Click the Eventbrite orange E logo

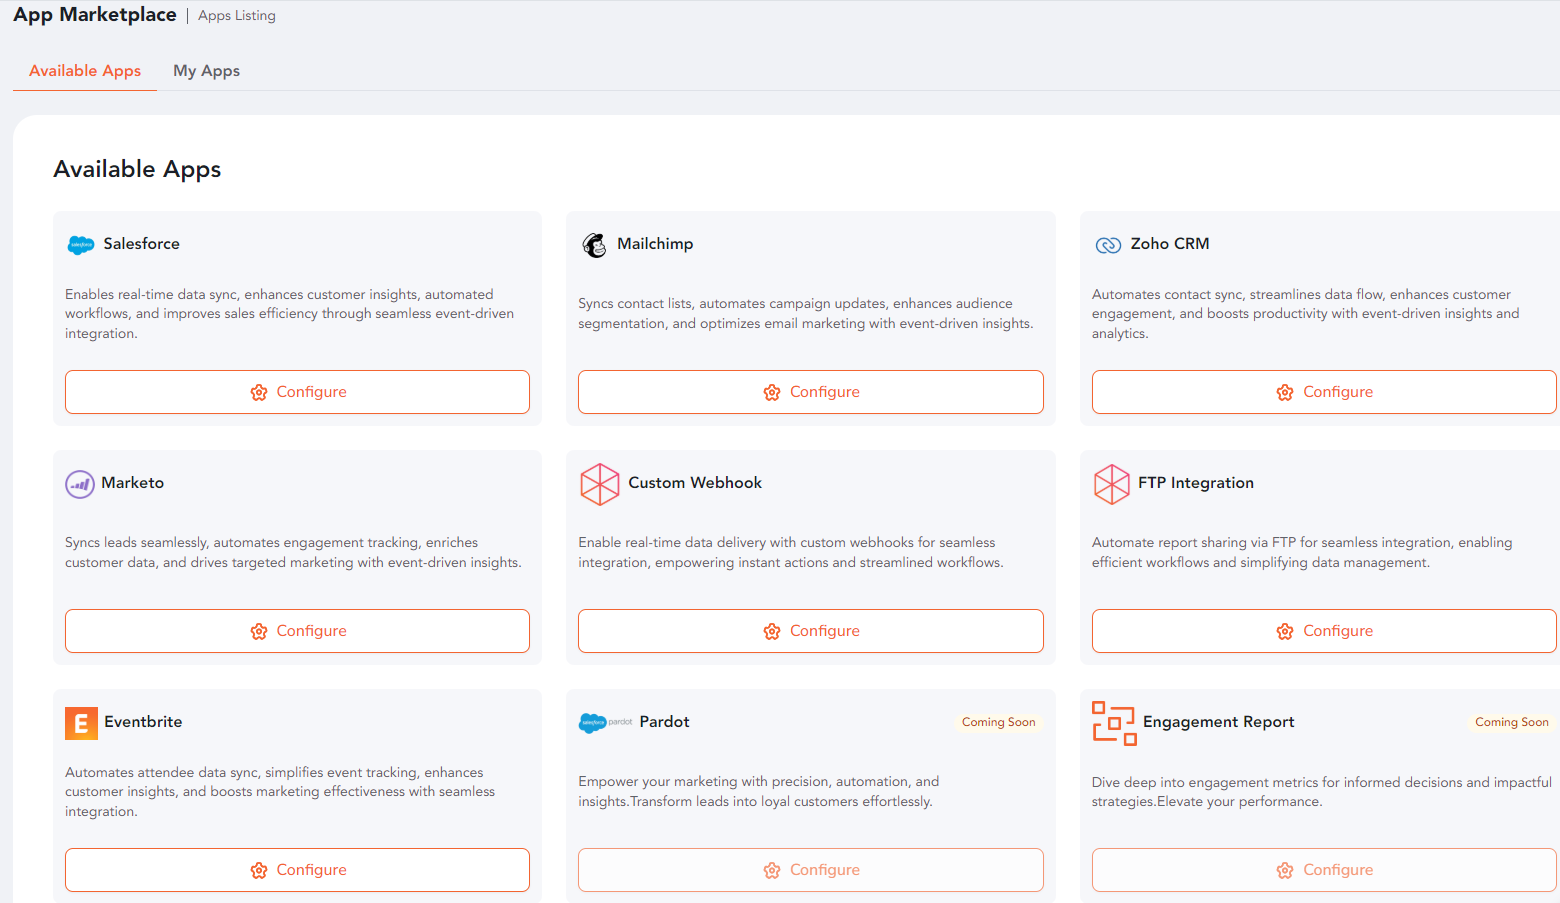(x=81, y=723)
